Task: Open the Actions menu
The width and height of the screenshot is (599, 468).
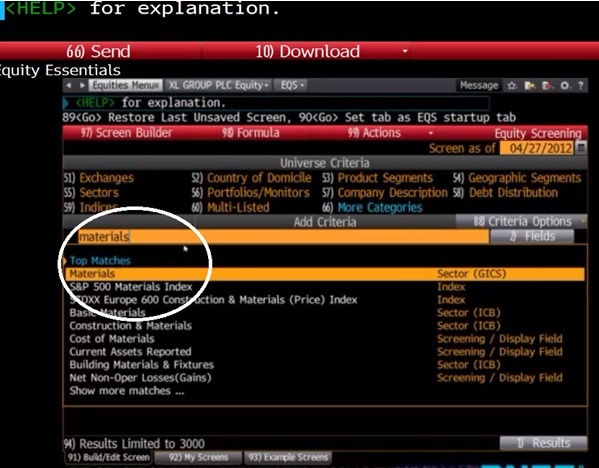Action: coord(374,133)
